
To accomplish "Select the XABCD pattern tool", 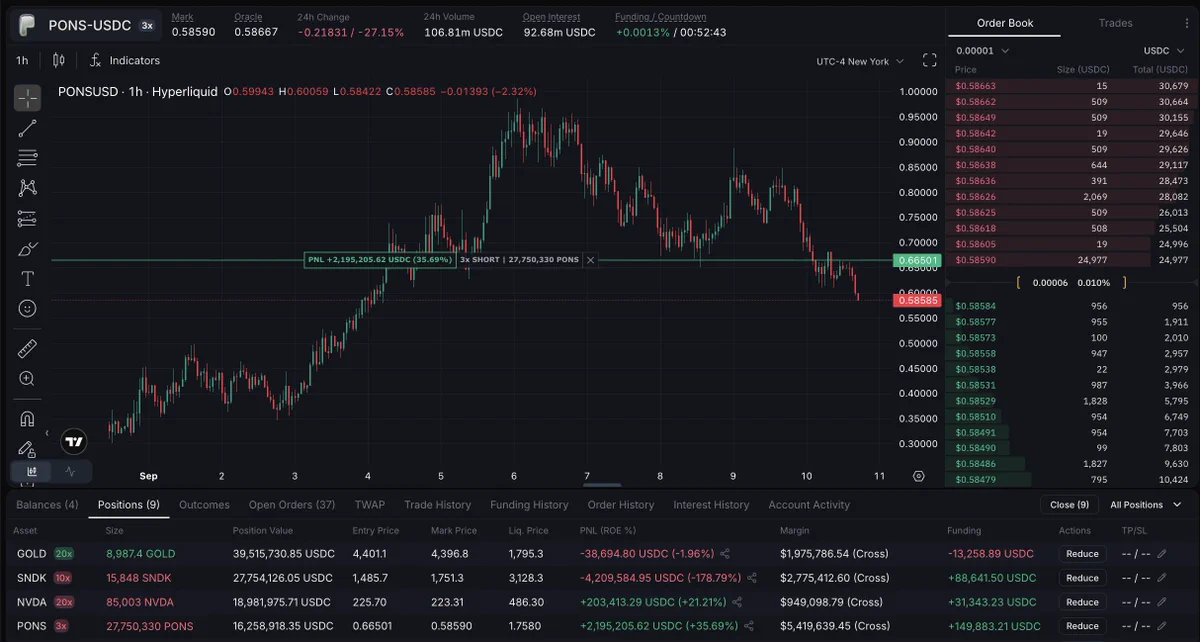I will (27, 188).
